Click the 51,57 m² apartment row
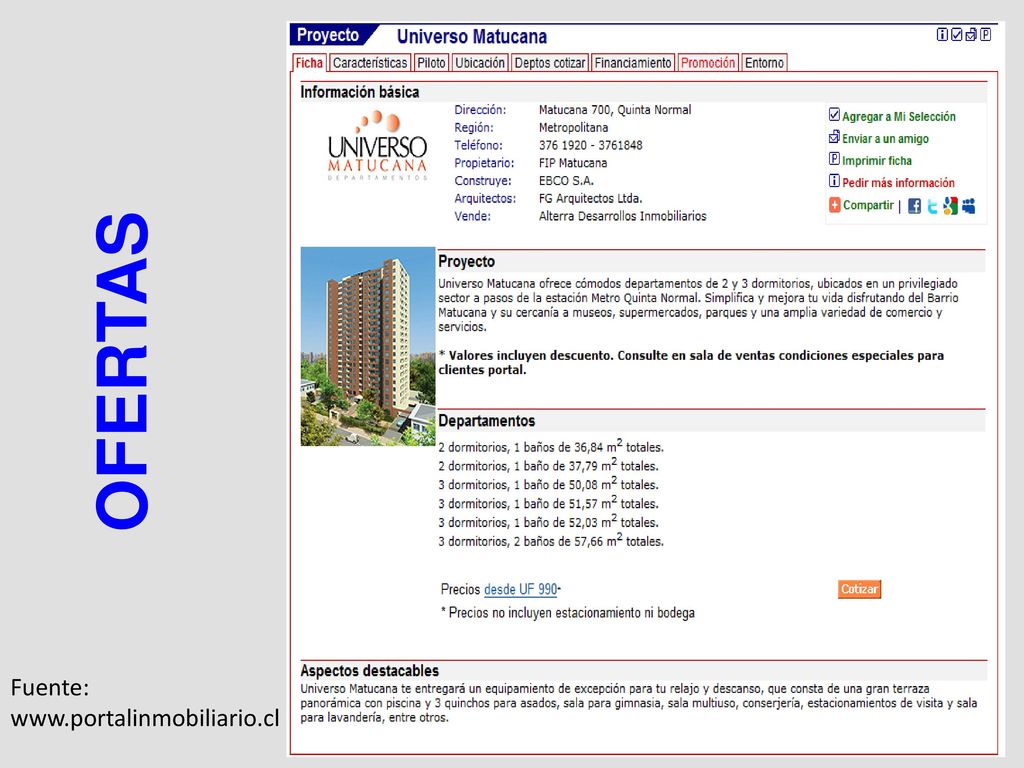 [548, 503]
